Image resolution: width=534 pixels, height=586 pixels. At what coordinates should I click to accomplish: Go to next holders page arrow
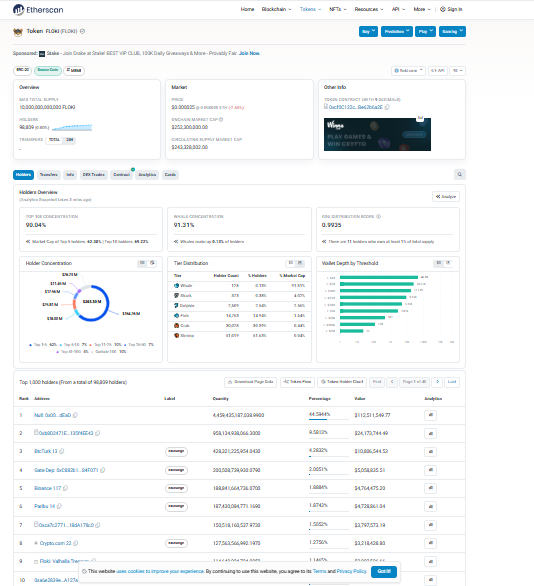click(437, 382)
